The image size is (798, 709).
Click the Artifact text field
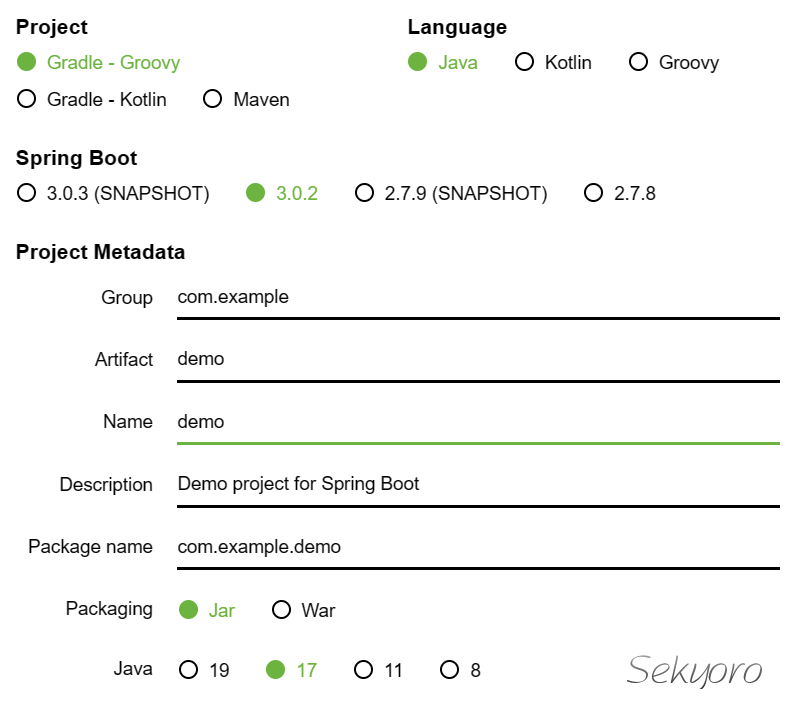[x=478, y=359]
